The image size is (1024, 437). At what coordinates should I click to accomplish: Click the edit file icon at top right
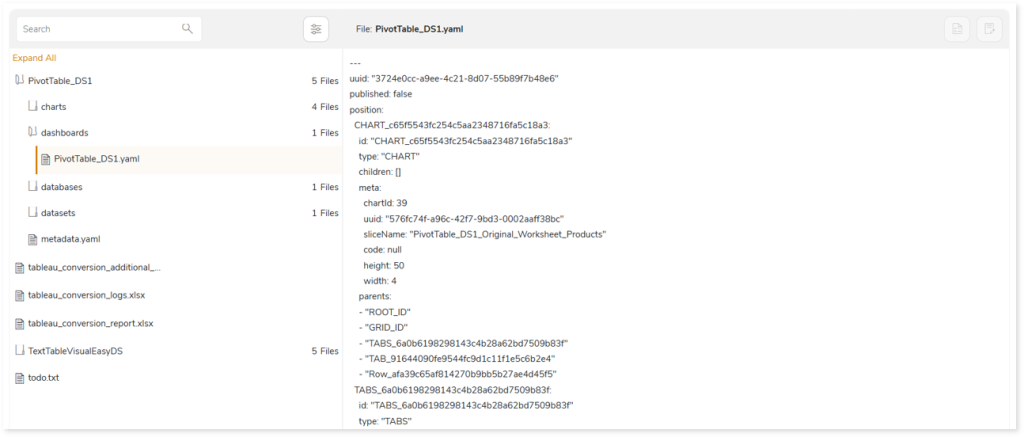988,29
